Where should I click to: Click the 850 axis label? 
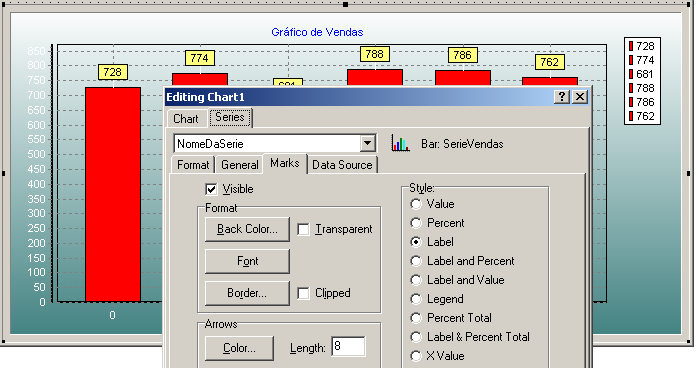coord(36,51)
